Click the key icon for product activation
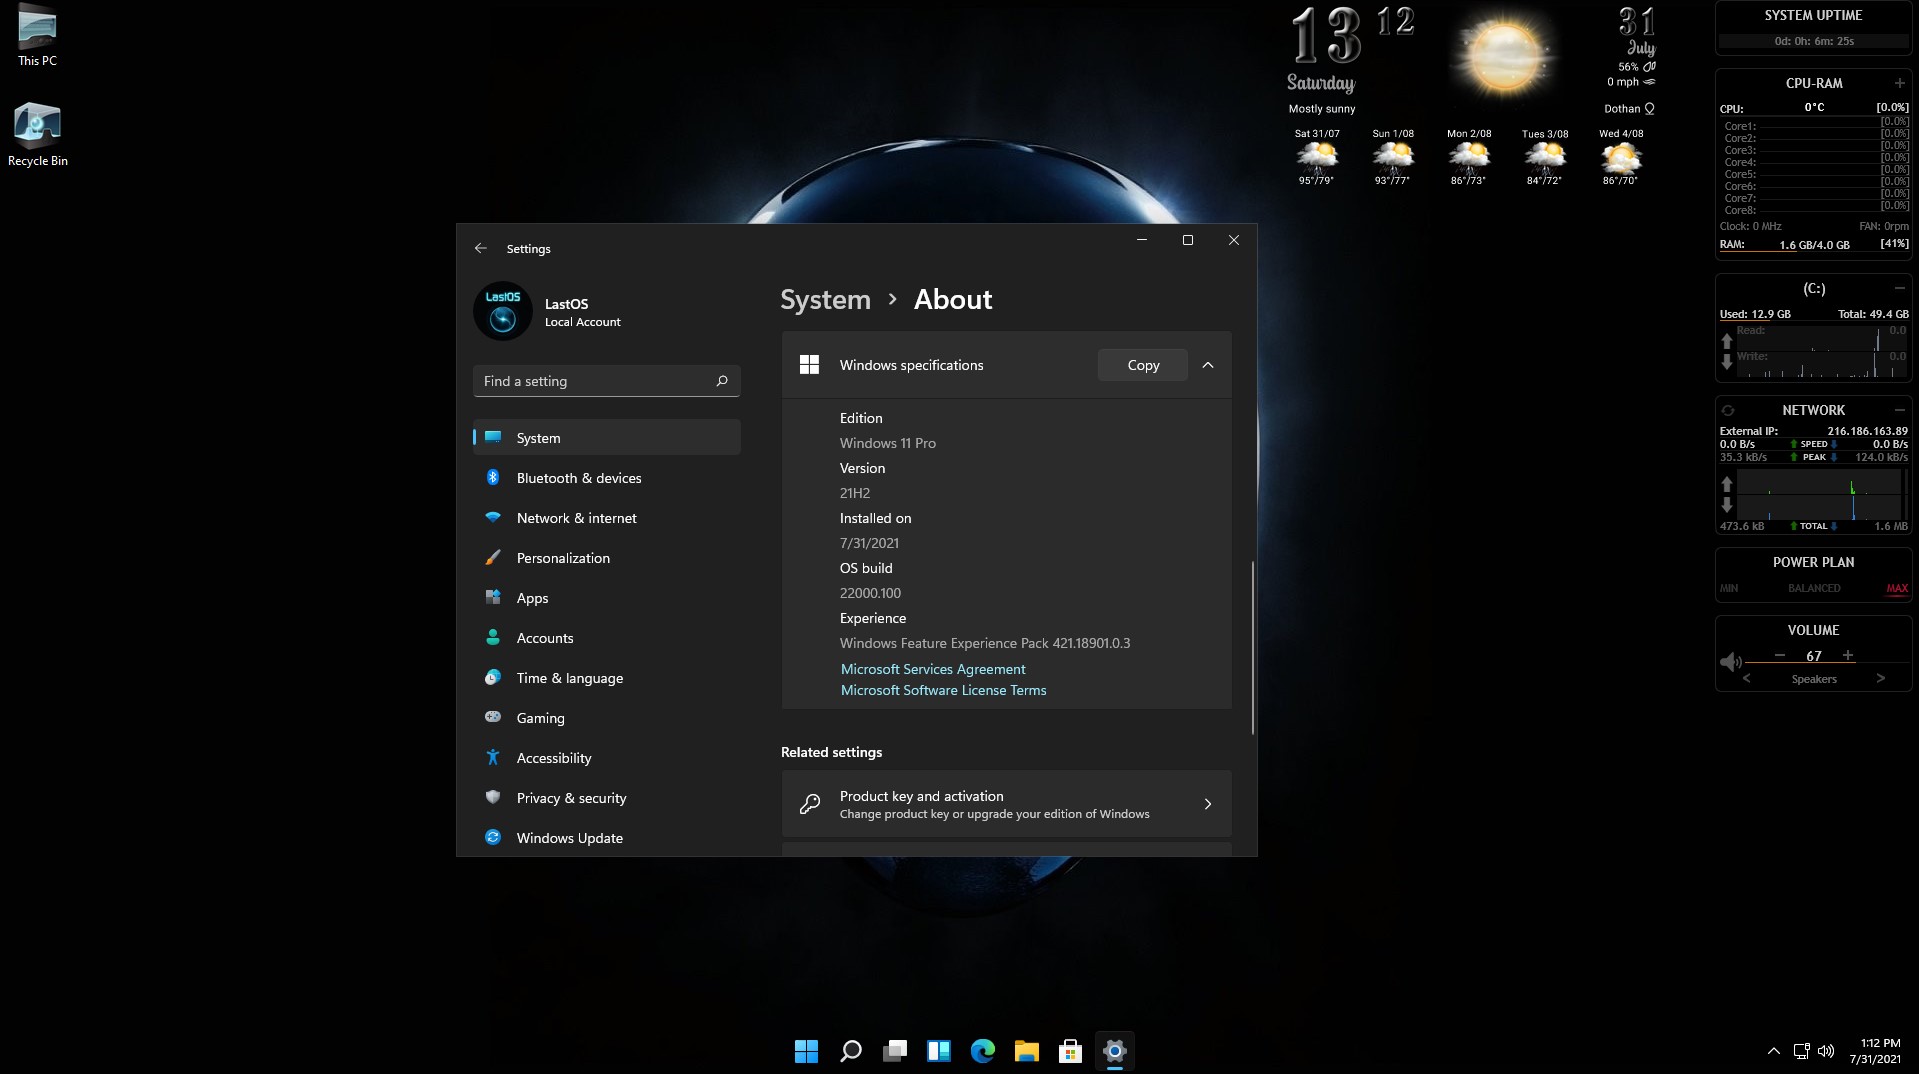1919x1074 pixels. coord(810,804)
